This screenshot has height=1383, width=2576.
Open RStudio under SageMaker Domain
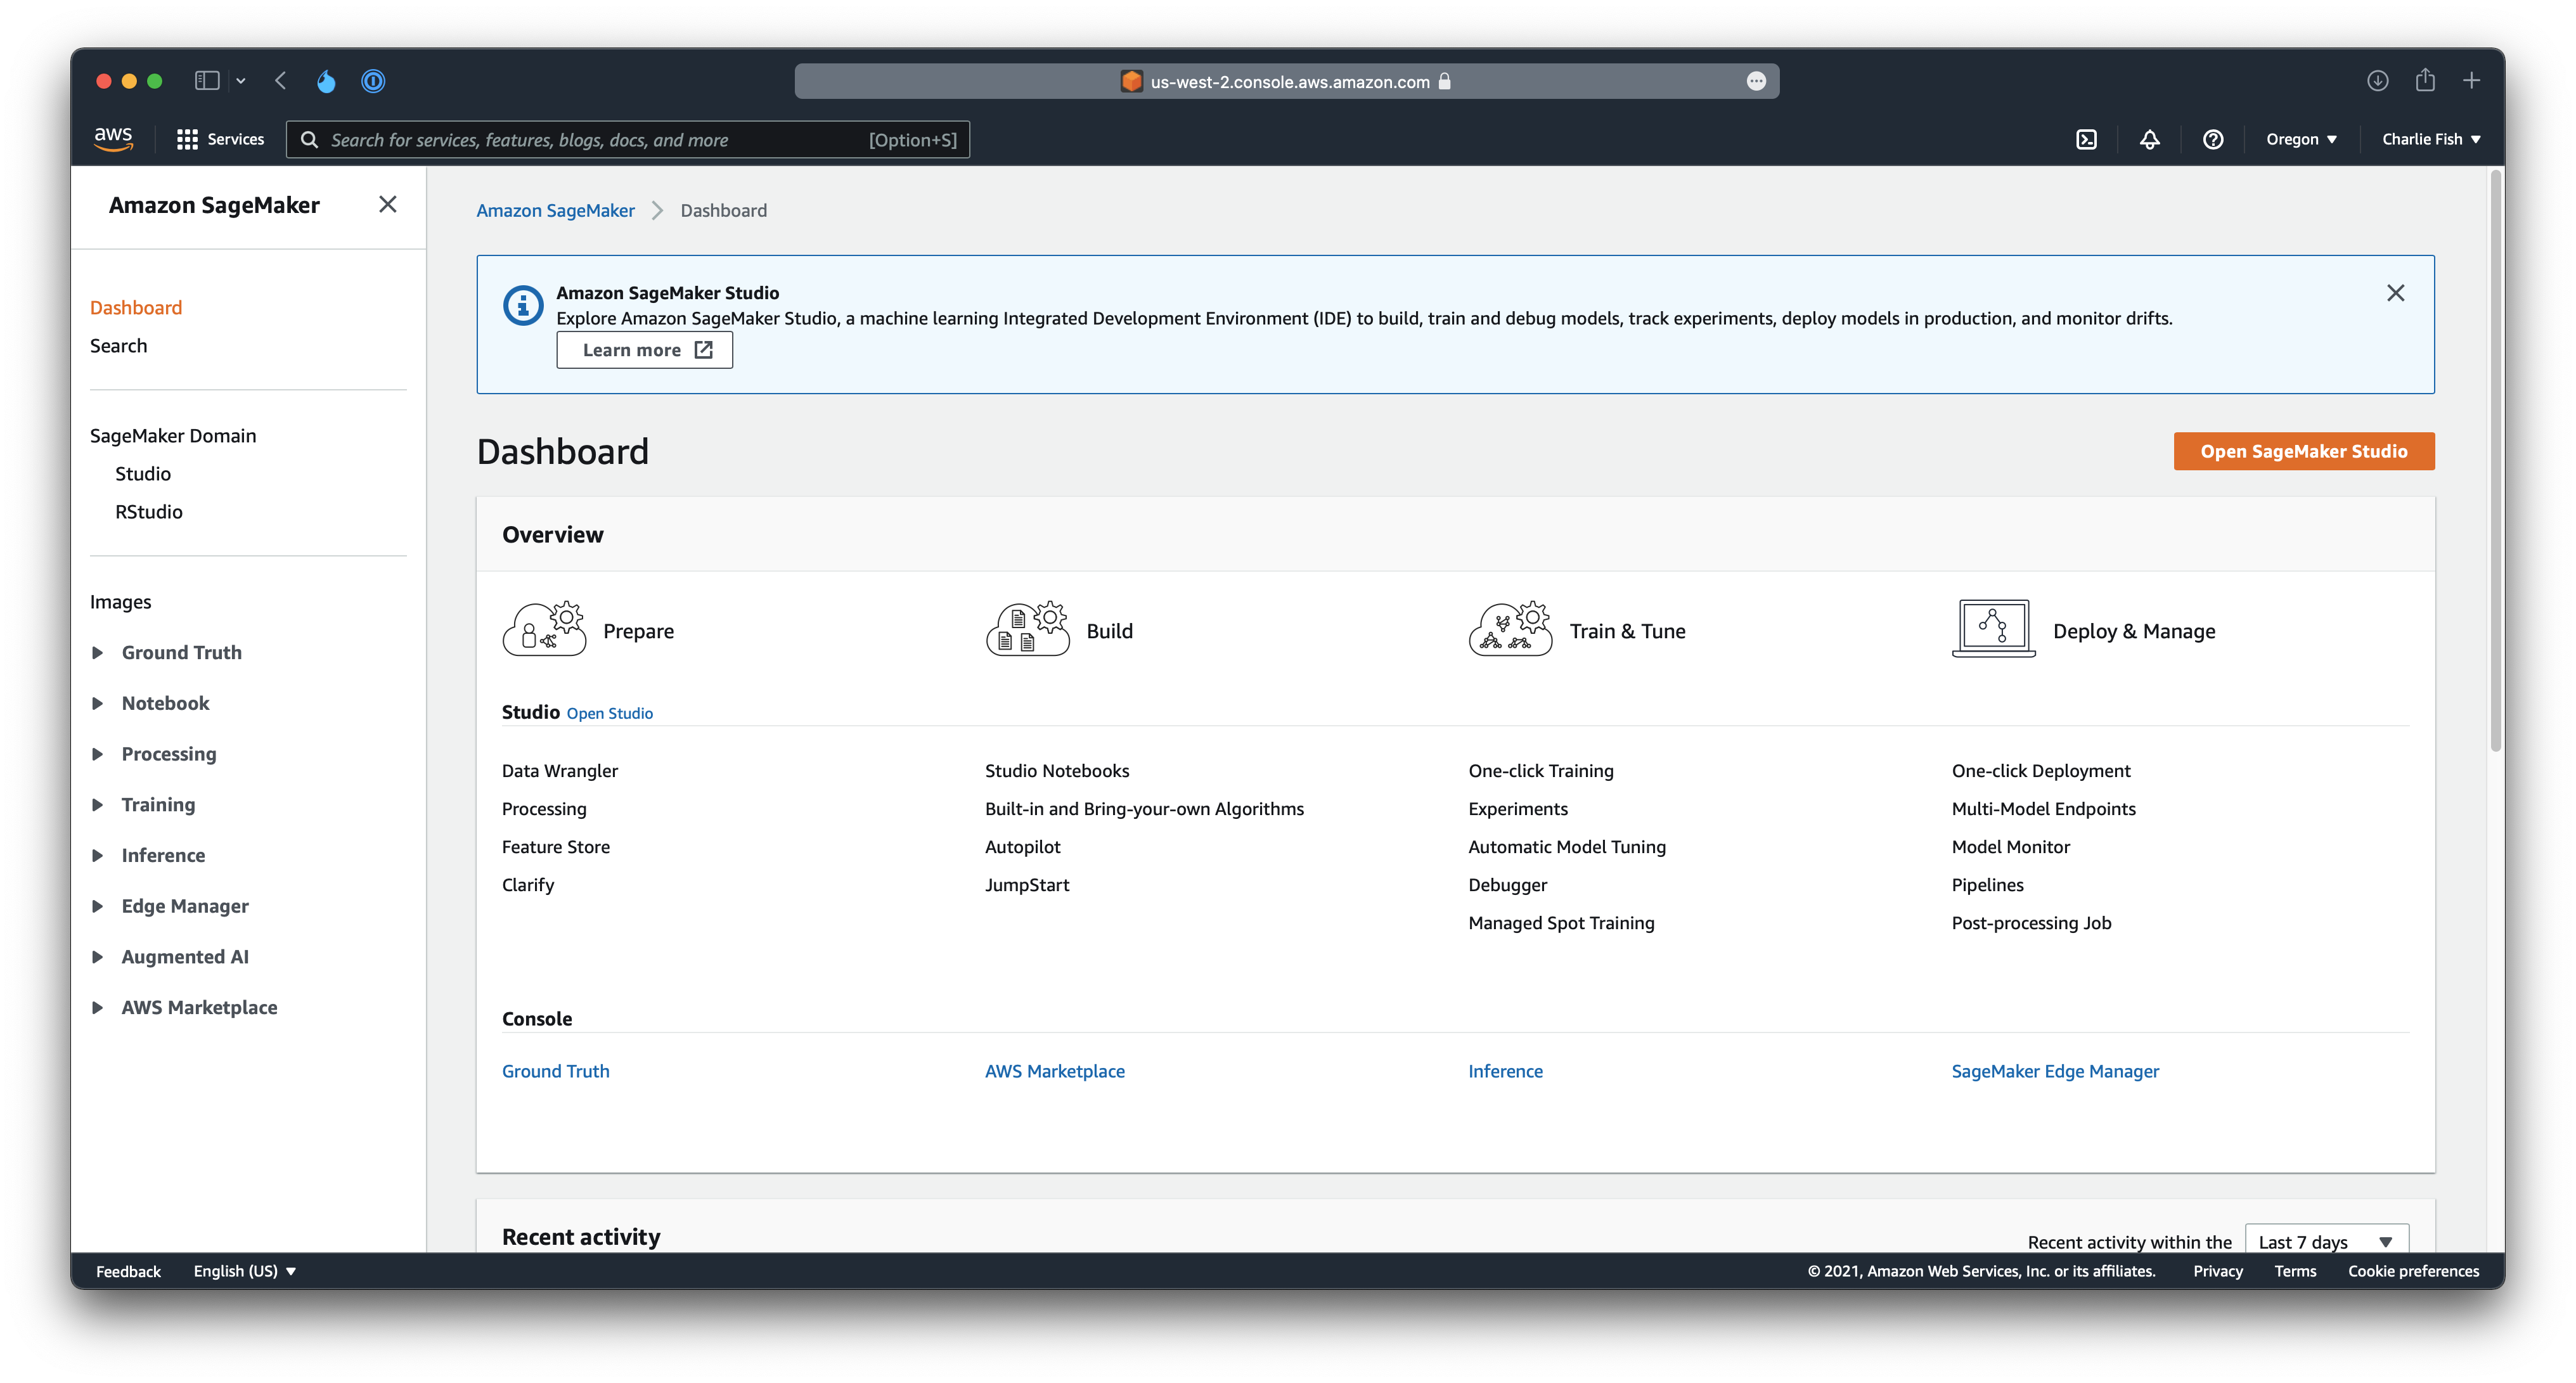click(149, 511)
